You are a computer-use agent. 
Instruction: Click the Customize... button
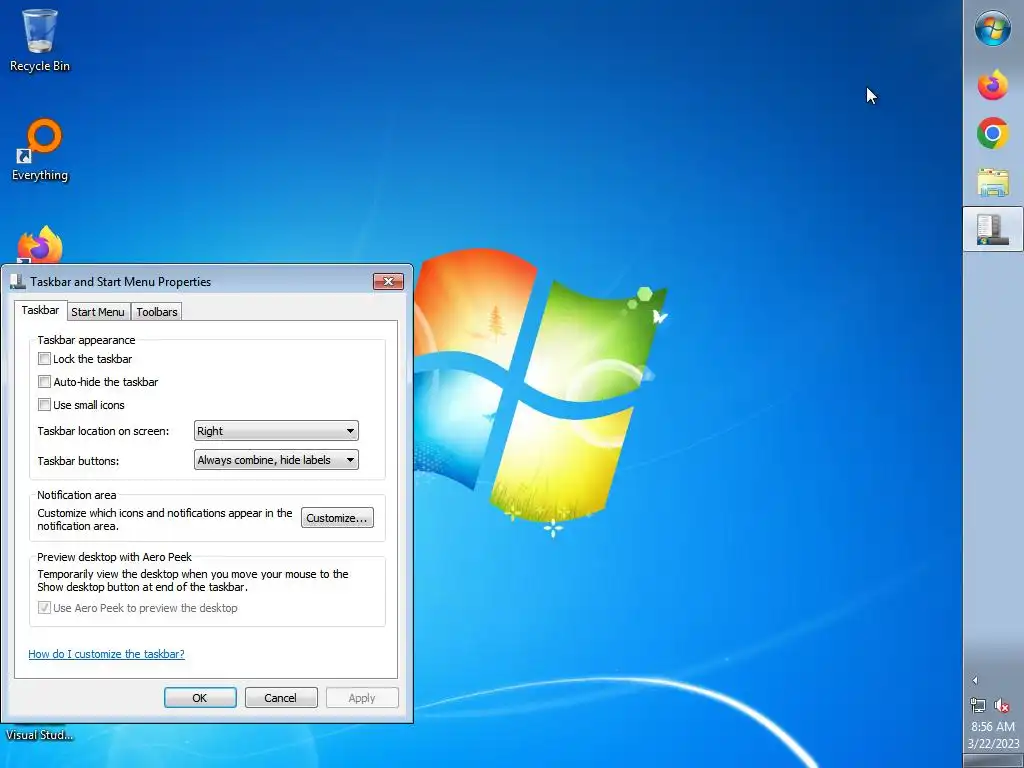pos(337,518)
